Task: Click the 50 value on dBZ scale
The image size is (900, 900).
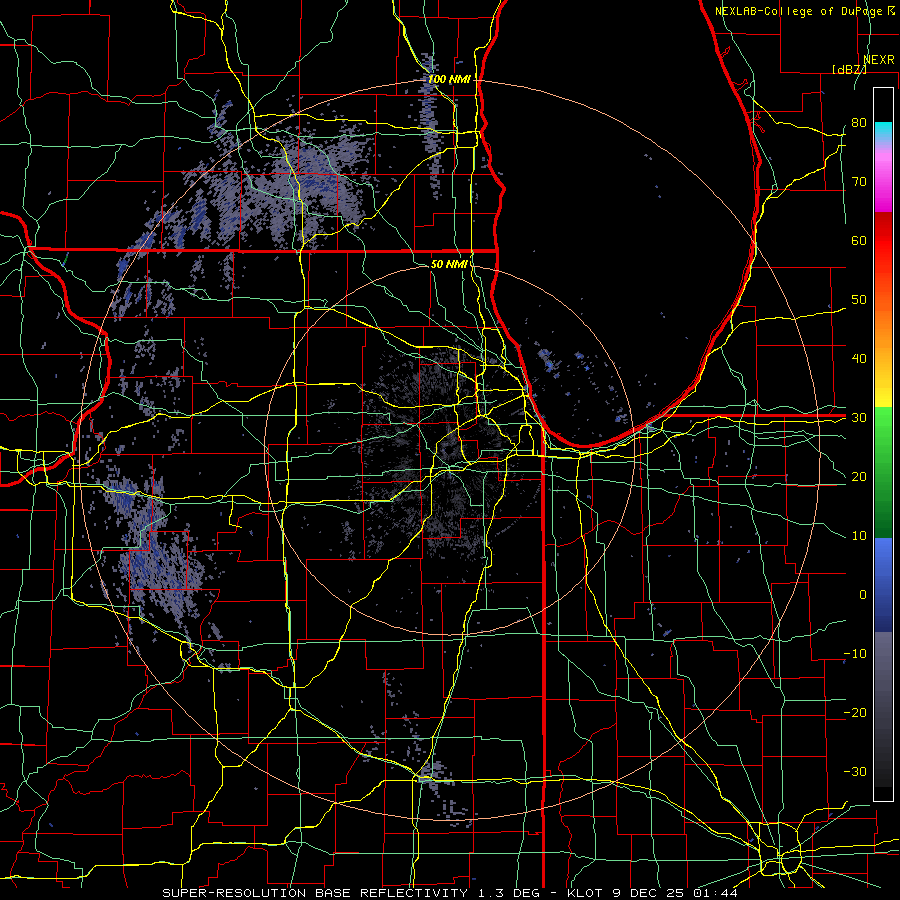Action: [859, 300]
